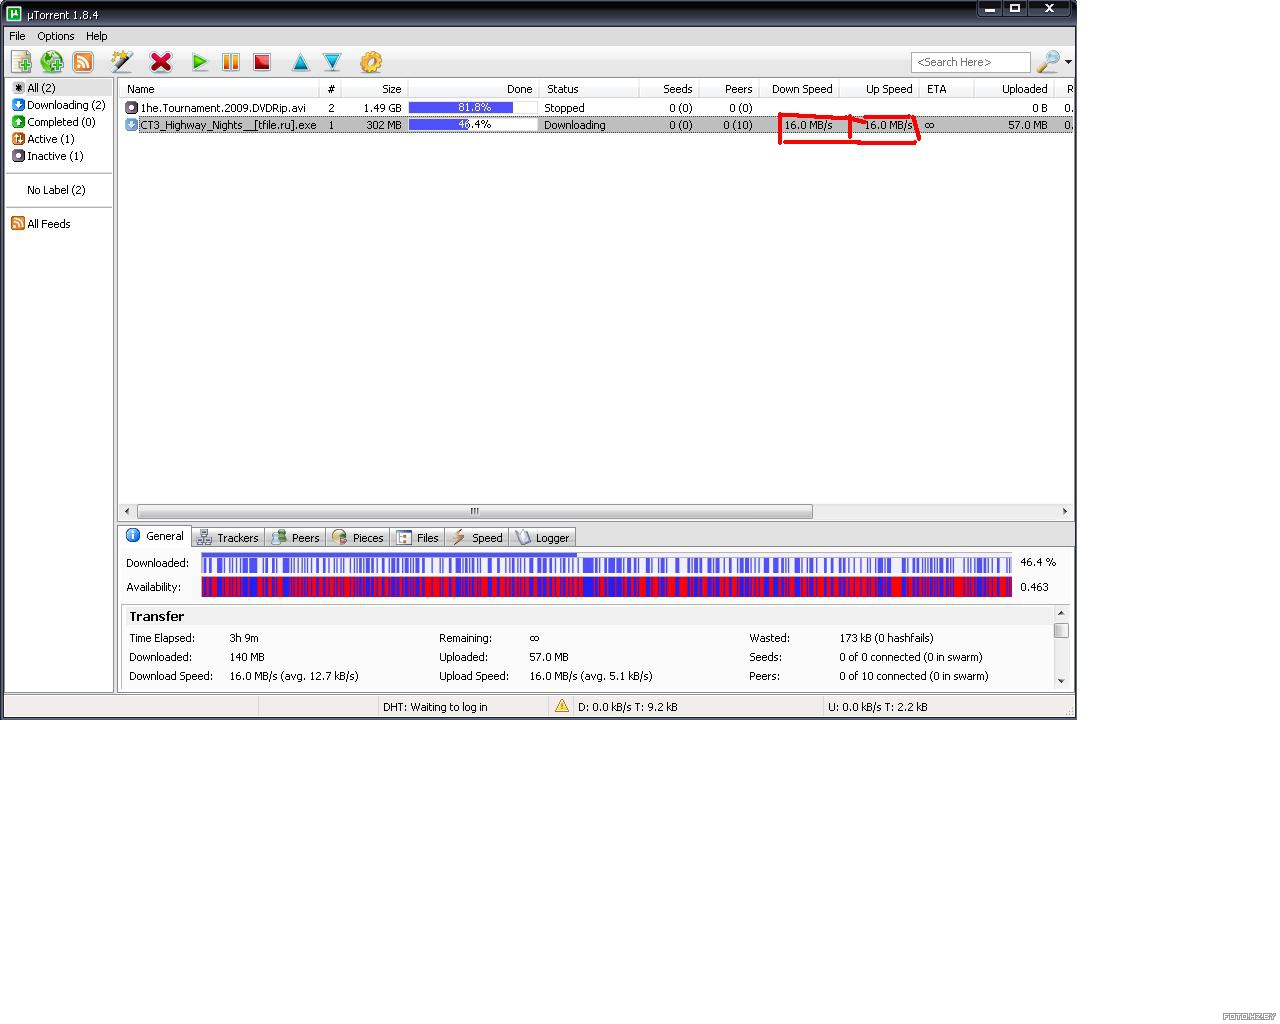Maximize the µTorrent window
1280x1024 pixels.
[1015, 9]
